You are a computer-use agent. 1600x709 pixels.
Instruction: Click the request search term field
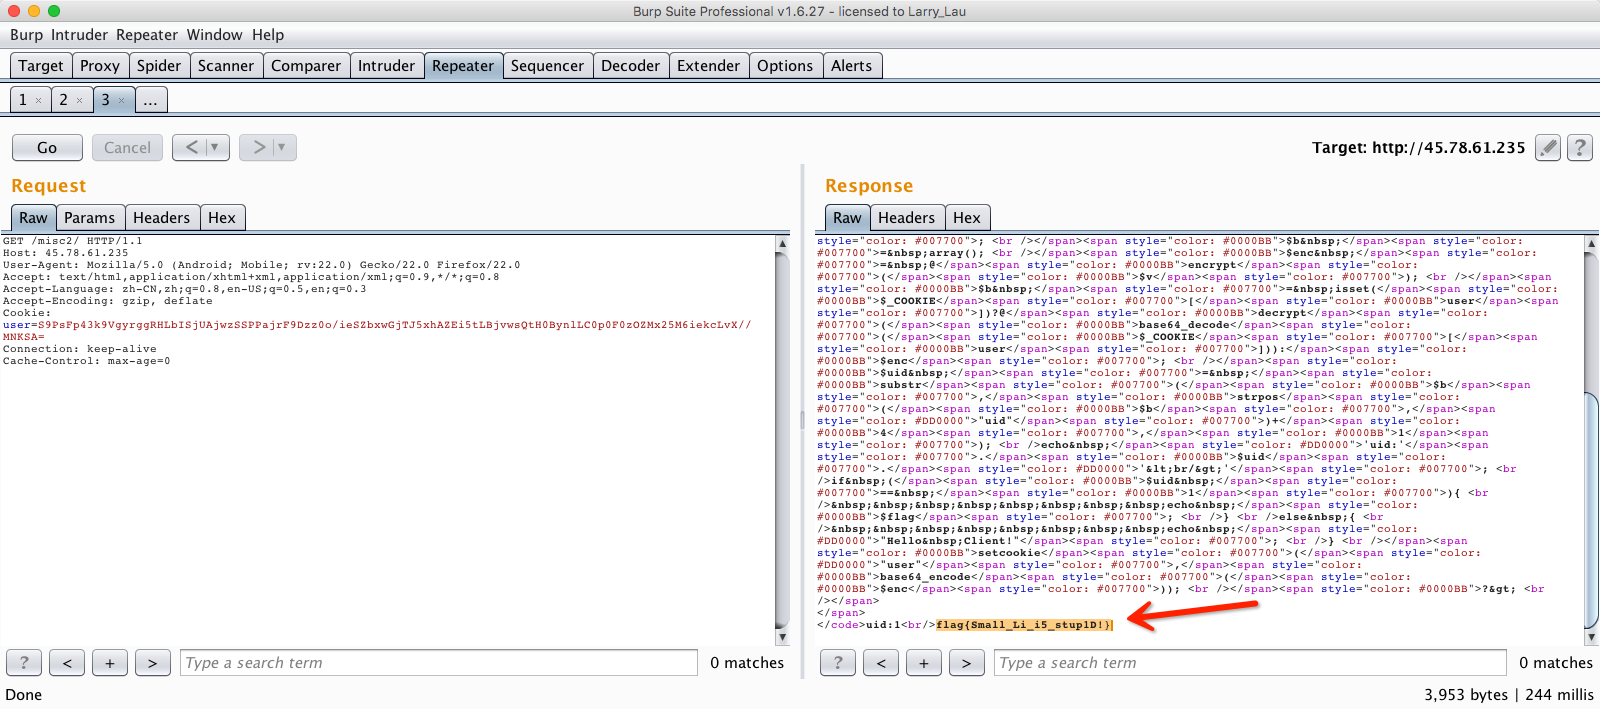439,662
